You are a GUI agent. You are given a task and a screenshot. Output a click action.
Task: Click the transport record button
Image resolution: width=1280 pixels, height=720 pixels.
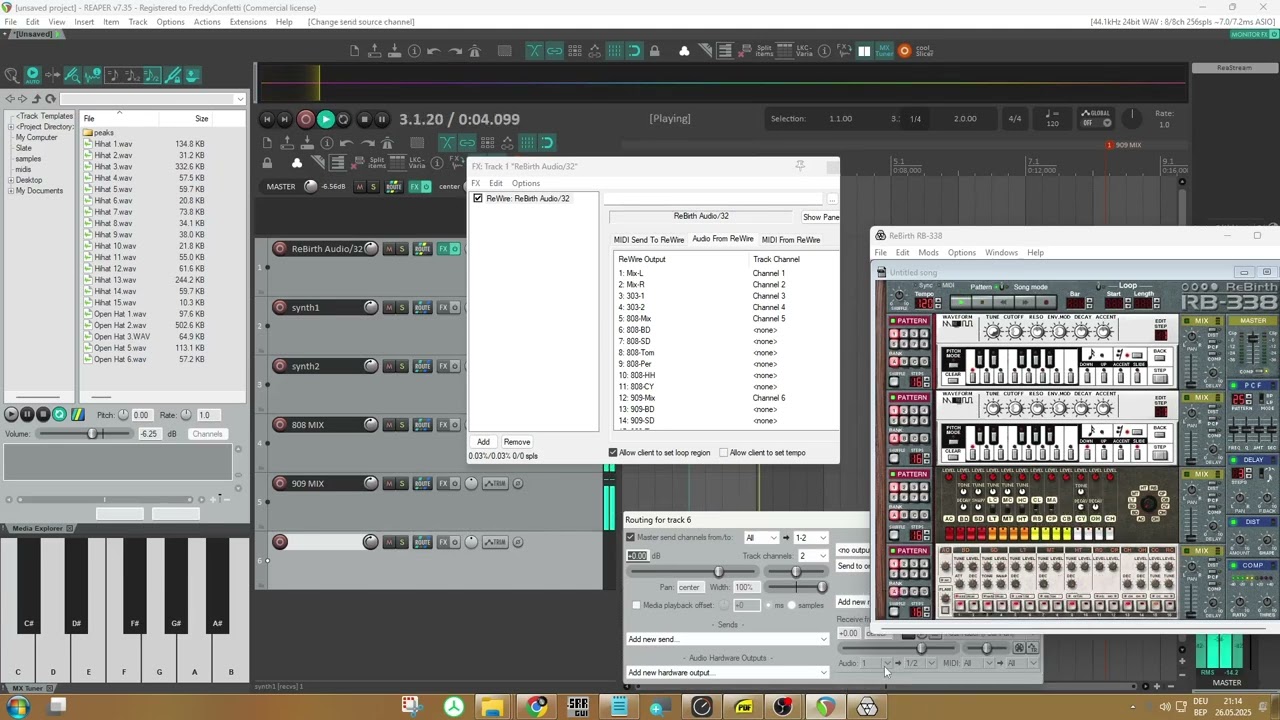pyautogui.click(x=306, y=119)
